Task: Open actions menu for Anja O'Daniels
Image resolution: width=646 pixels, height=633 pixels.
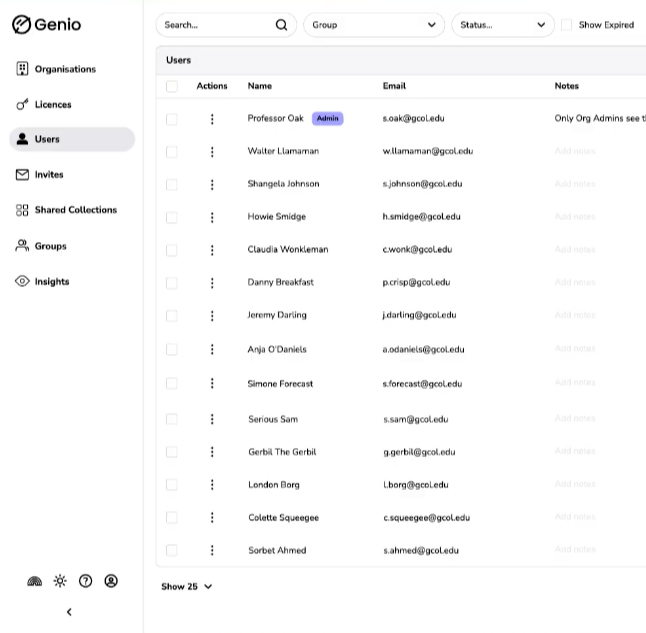Action: (212, 349)
